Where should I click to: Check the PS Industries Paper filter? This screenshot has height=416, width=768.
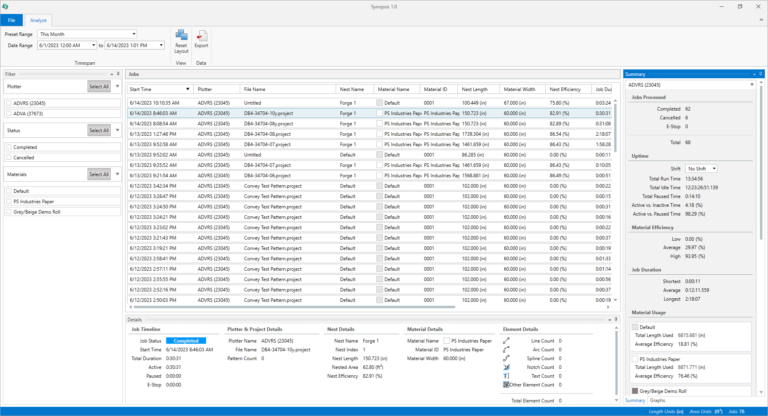click(9, 201)
